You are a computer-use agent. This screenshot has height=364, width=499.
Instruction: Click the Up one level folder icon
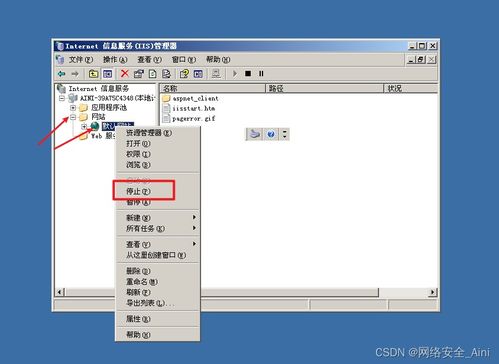point(93,73)
